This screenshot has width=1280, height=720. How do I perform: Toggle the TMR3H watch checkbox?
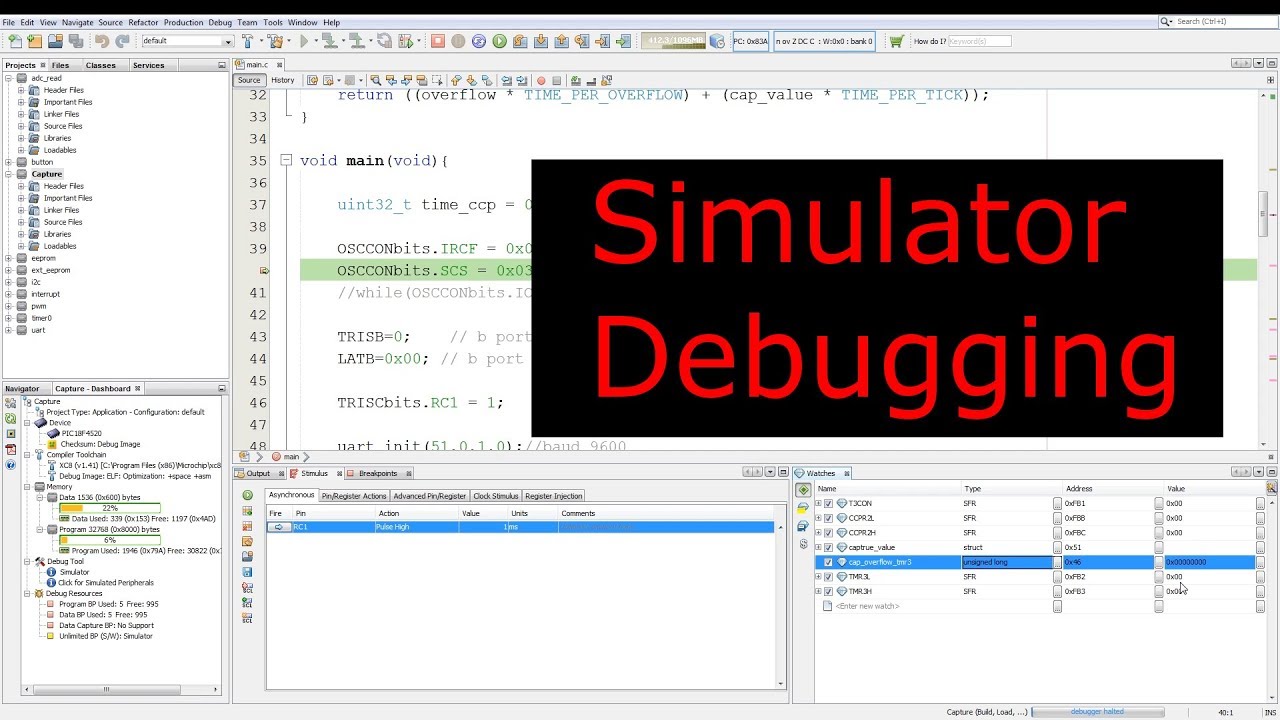coord(828,592)
